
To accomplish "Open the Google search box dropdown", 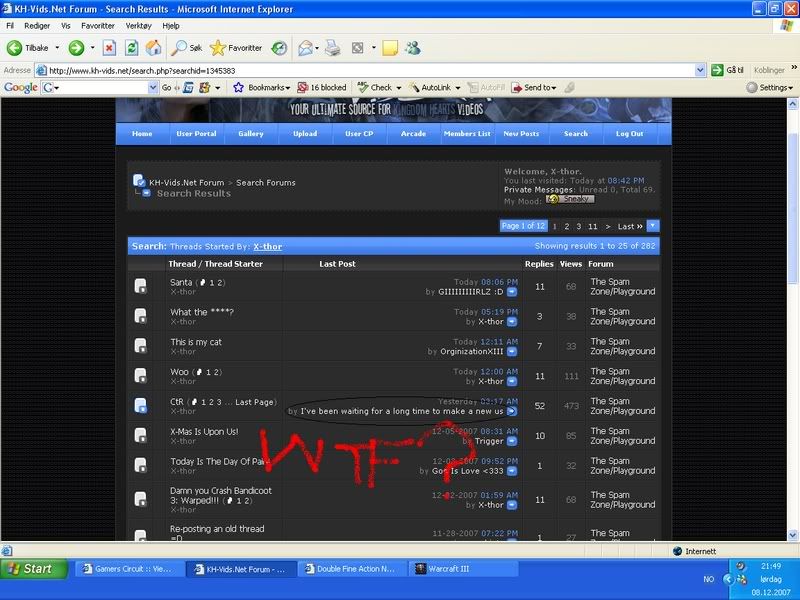I will [153, 88].
